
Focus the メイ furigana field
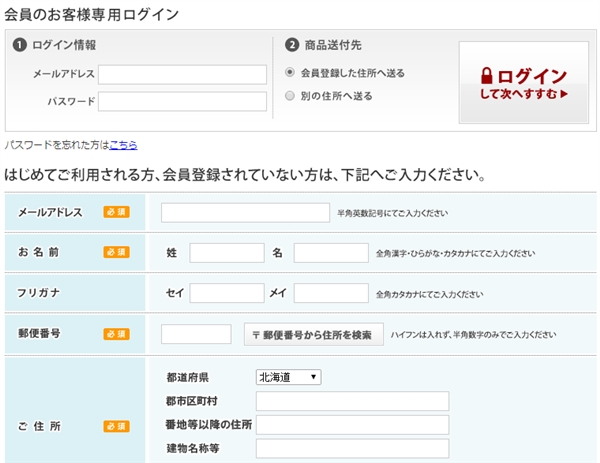coord(331,293)
